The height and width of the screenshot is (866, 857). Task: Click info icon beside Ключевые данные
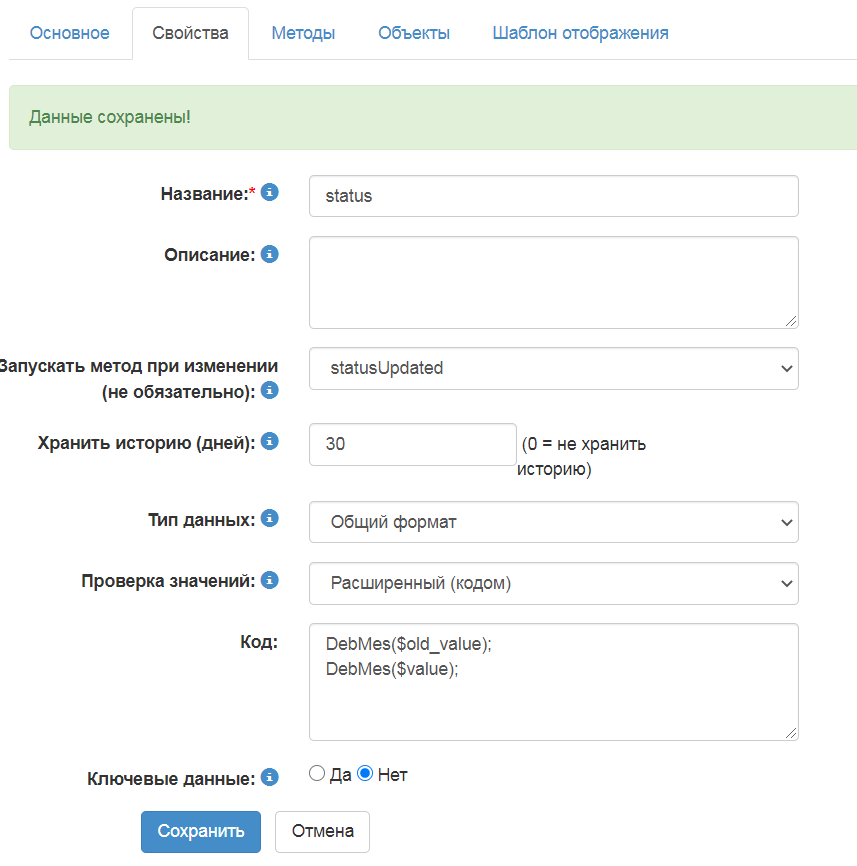(x=269, y=776)
